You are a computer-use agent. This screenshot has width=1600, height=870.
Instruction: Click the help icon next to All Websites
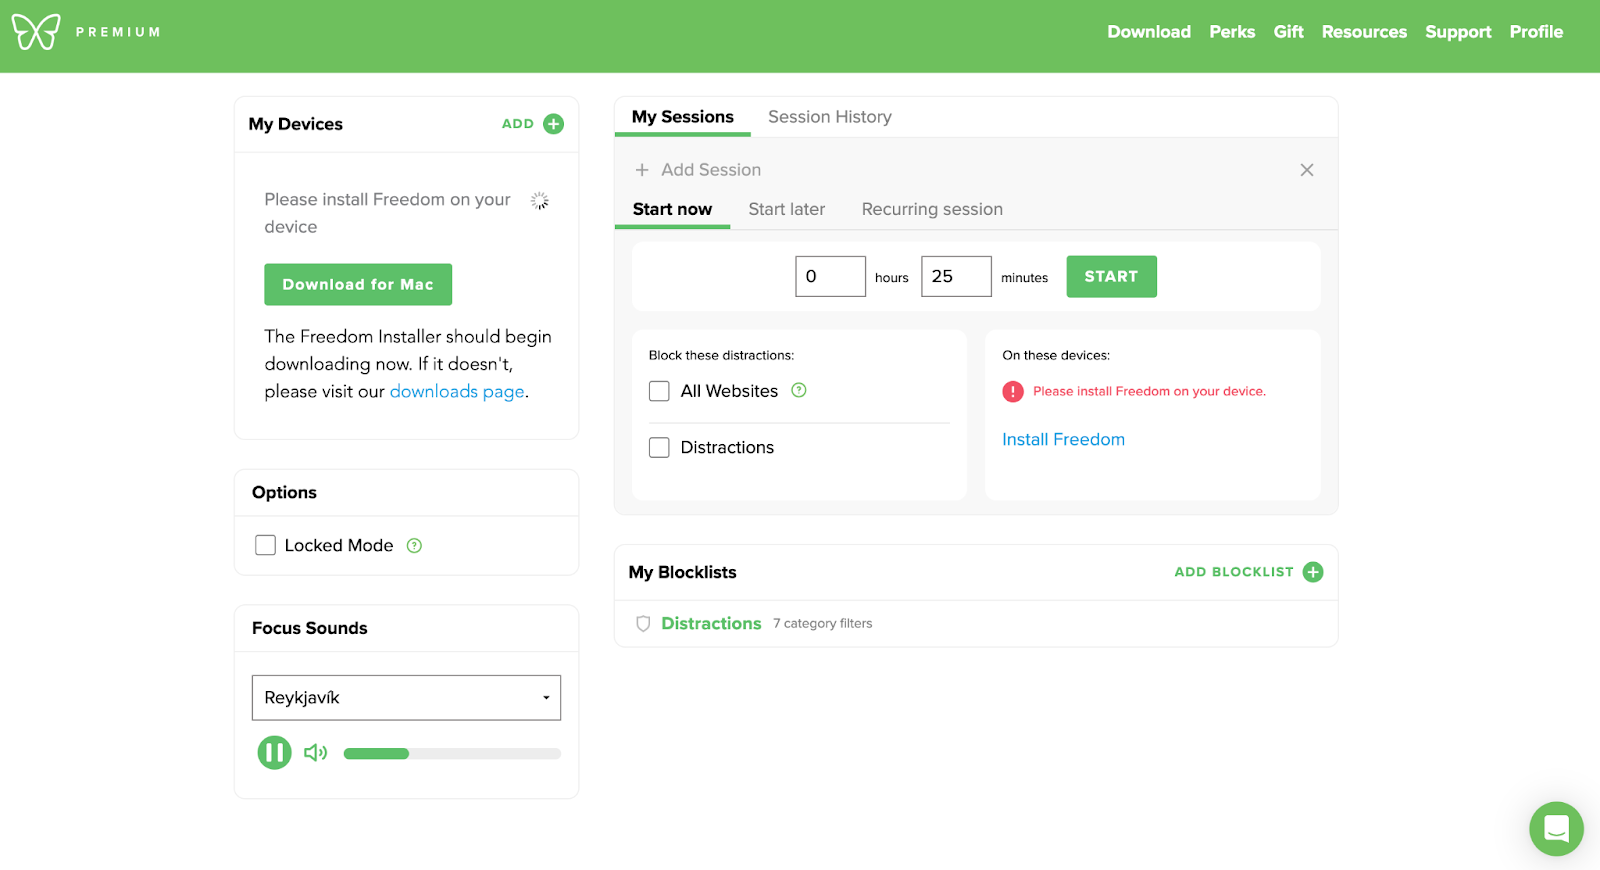click(x=799, y=390)
